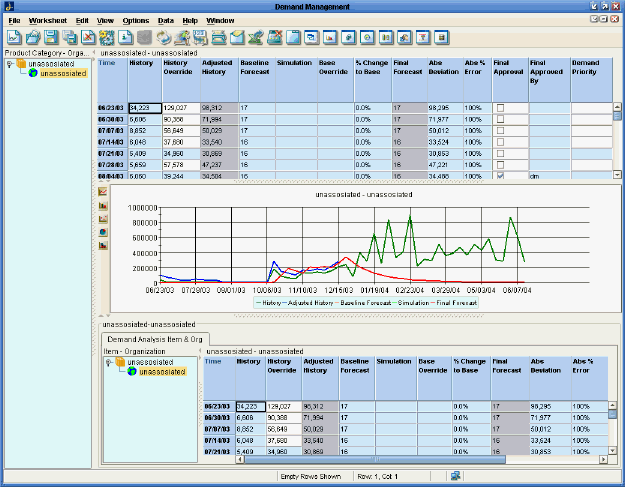Select Demand Analysis Item & Org tab

pyautogui.click(x=155, y=339)
